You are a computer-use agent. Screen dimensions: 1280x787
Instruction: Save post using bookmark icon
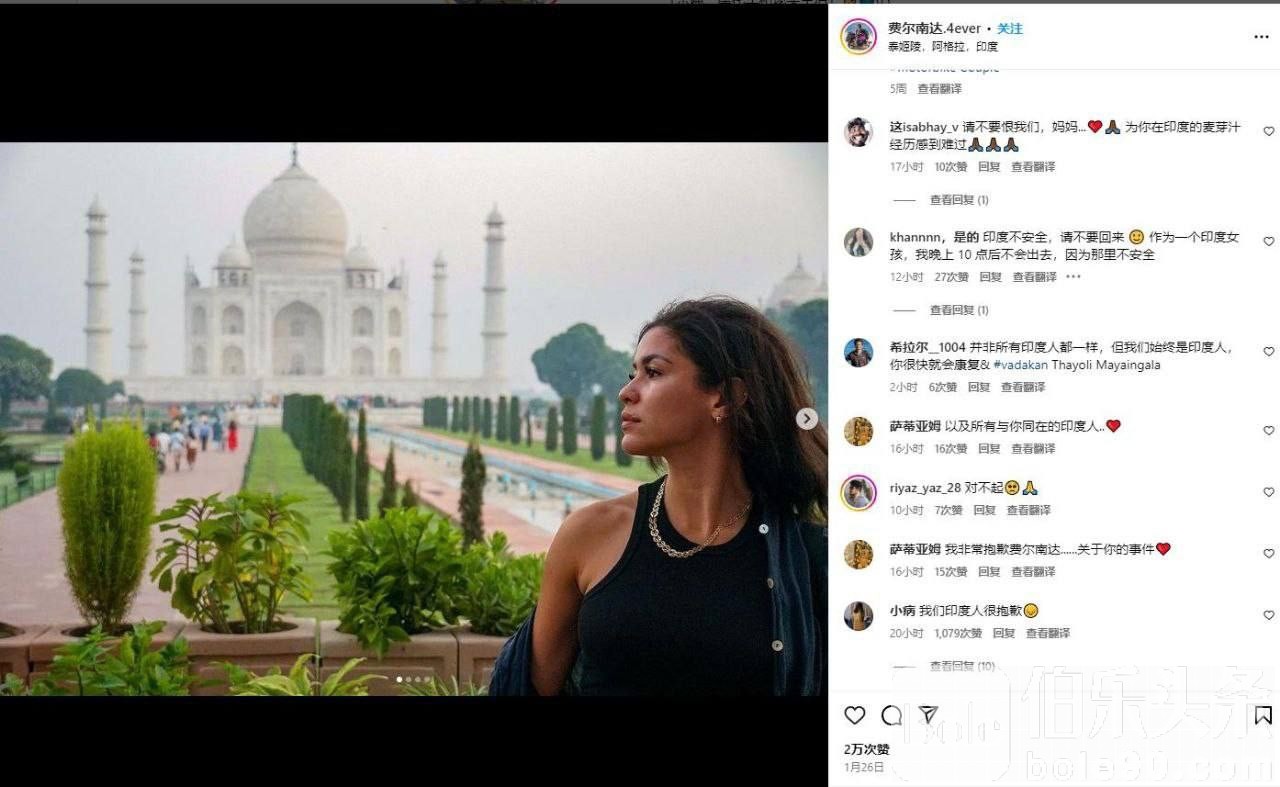1263,715
